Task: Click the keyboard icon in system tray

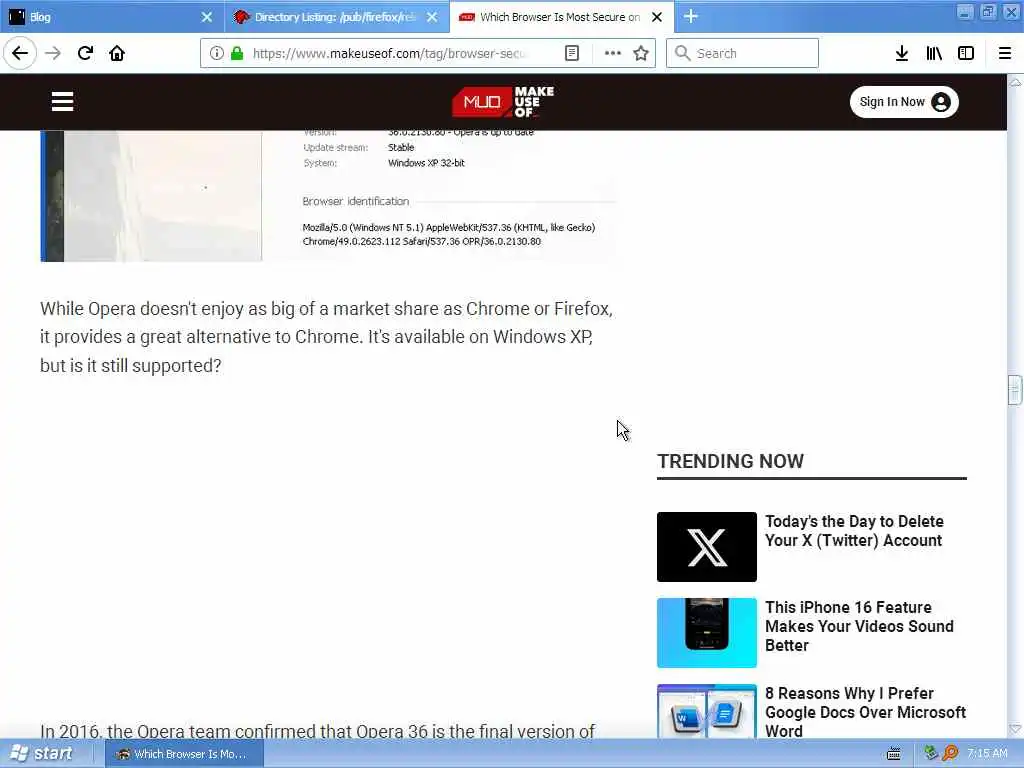Action: click(893, 754)
